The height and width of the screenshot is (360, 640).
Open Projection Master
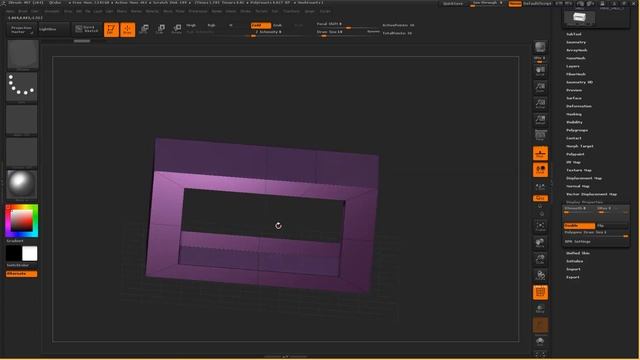point(21,29)
